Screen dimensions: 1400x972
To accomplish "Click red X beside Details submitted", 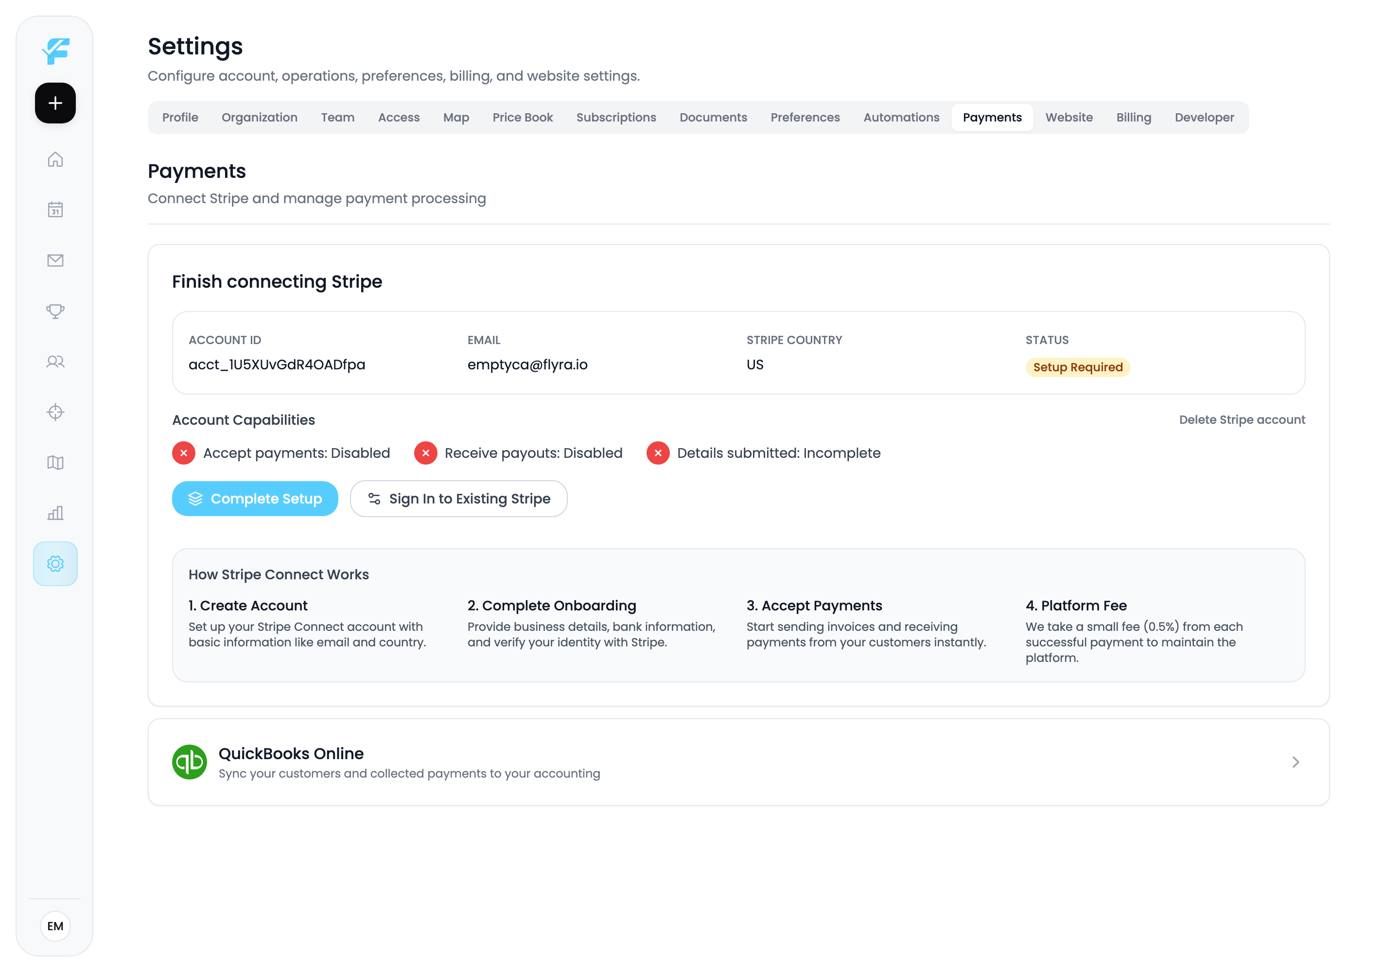I will pos(658,453).
